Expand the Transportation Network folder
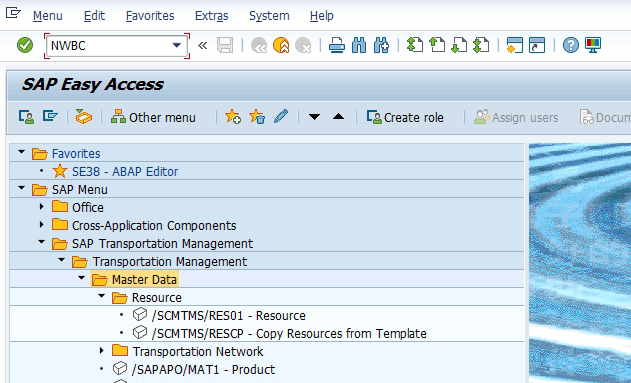The width and height of the screenshot is (631, 383). pos(102,351)
